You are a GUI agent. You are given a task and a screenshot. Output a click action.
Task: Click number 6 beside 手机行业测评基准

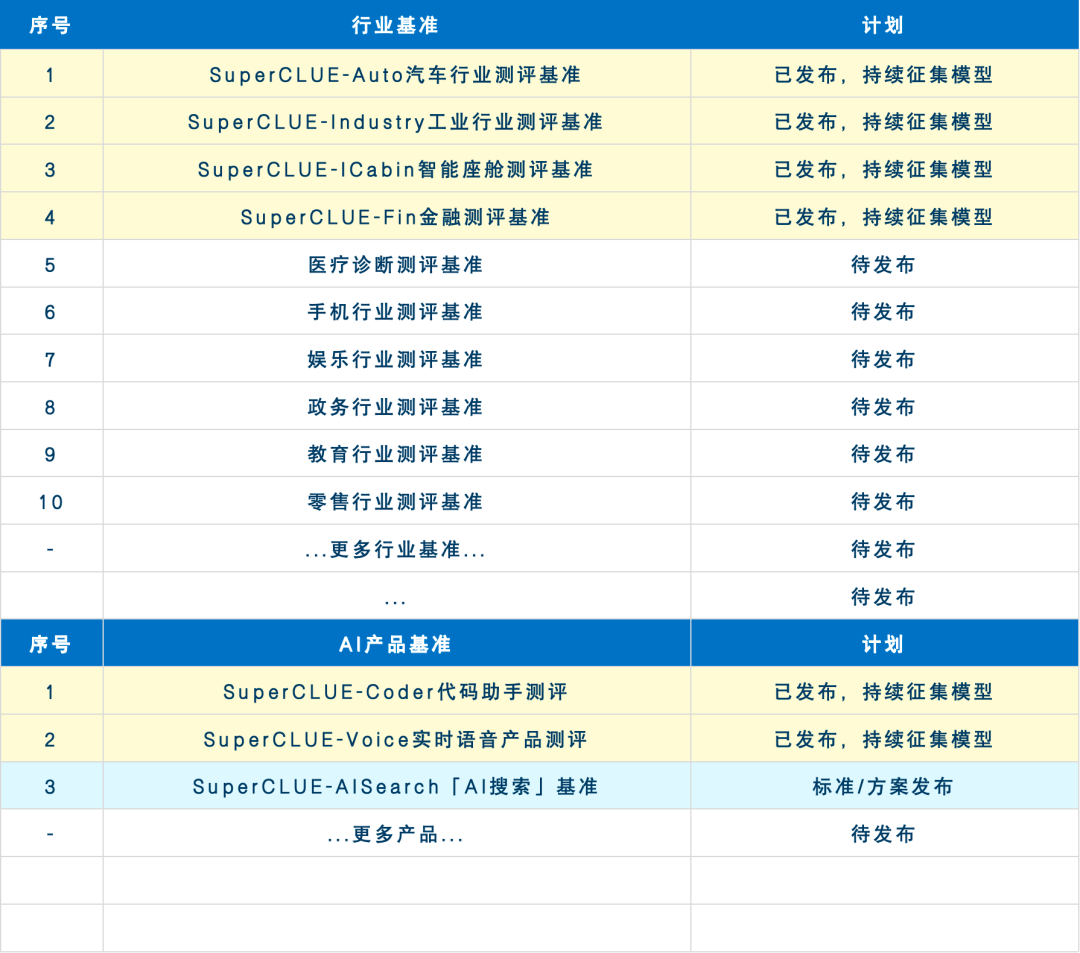tap(50, 313)
